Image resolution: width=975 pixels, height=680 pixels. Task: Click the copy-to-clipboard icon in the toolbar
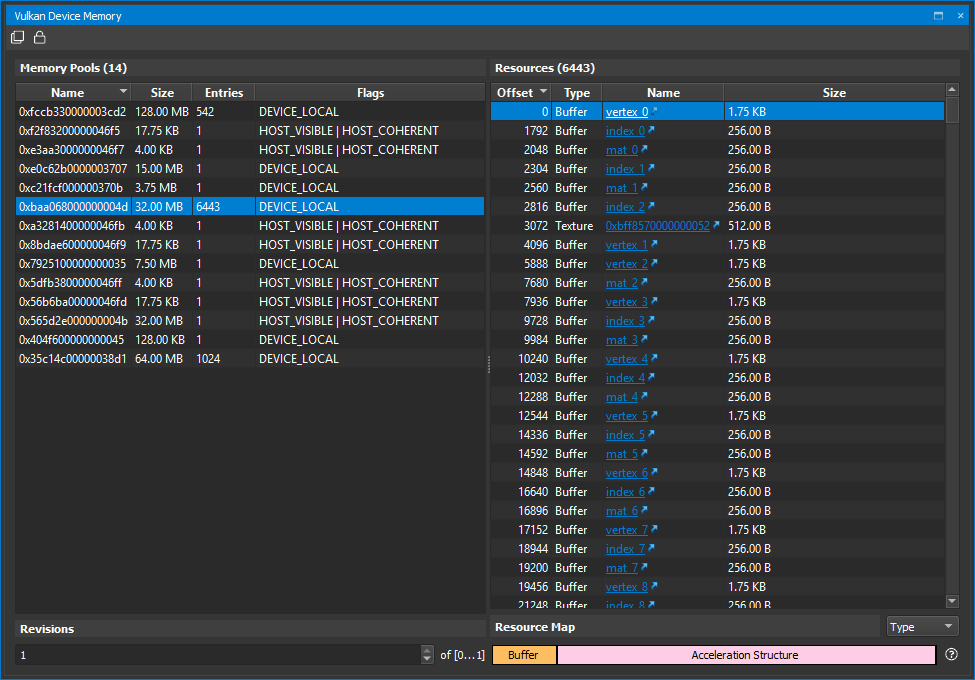point(17,37)
